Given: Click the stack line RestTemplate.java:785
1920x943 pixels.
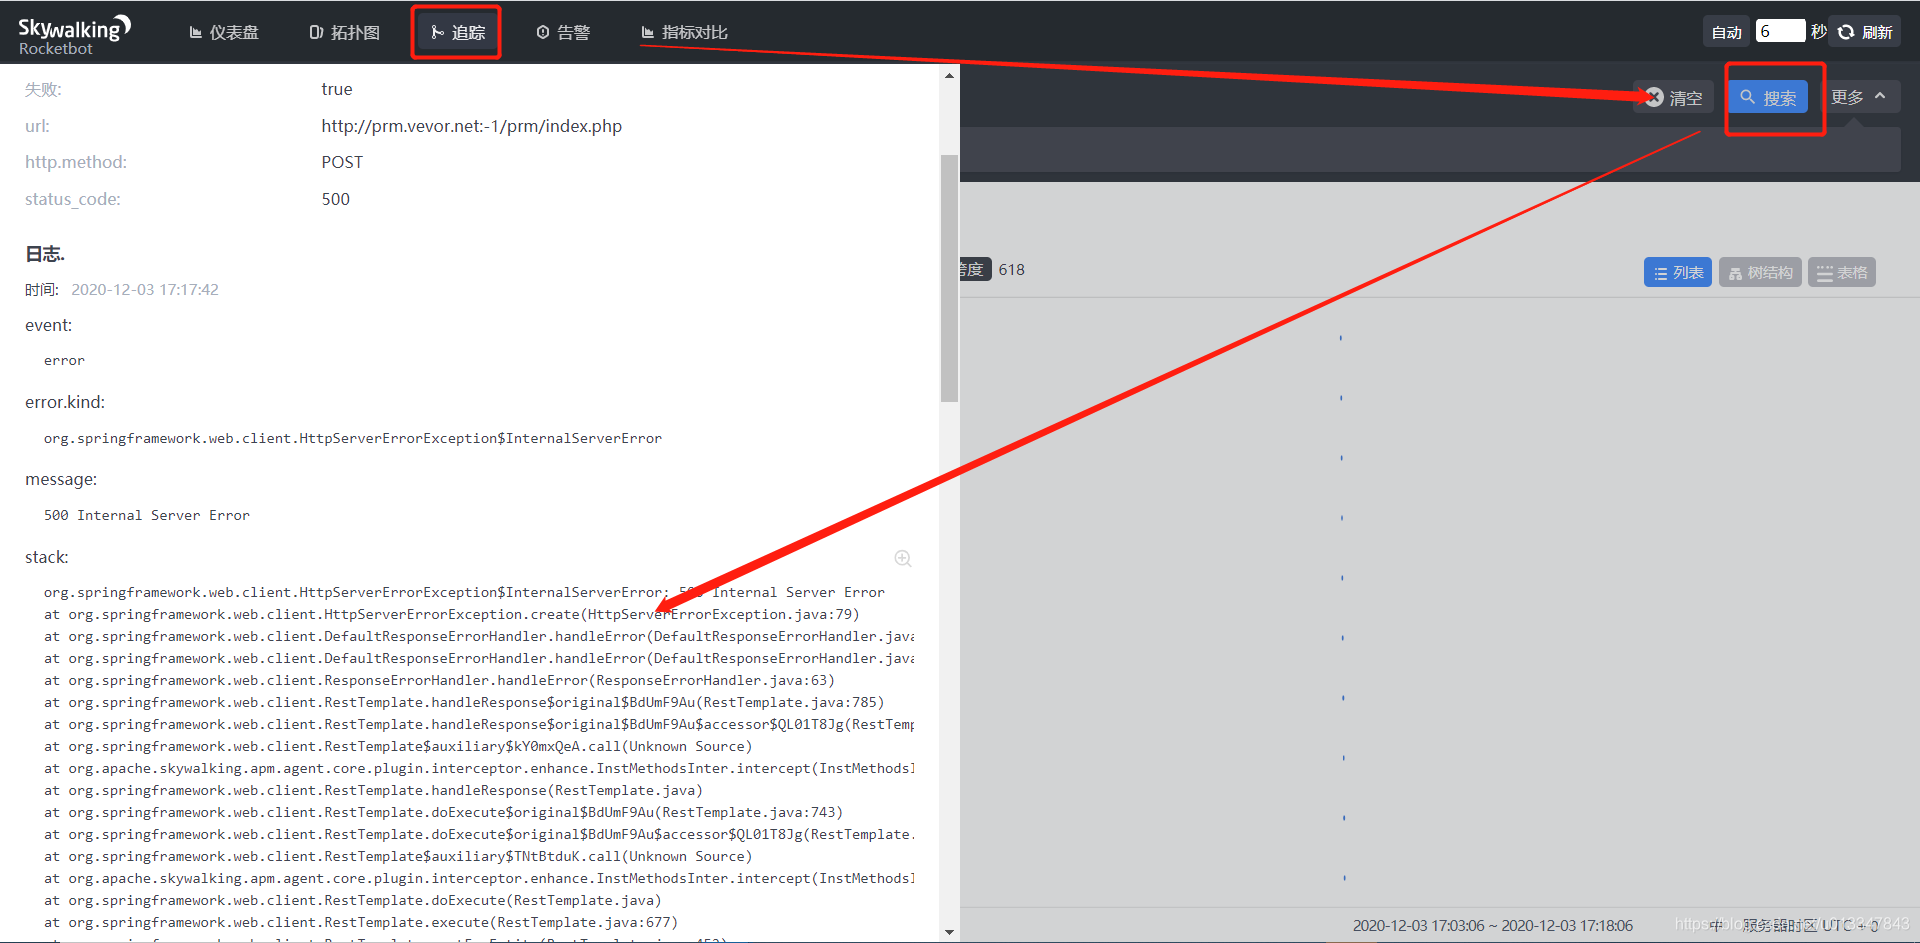Looking at the screenshot, I should click(x=464, y=702).
